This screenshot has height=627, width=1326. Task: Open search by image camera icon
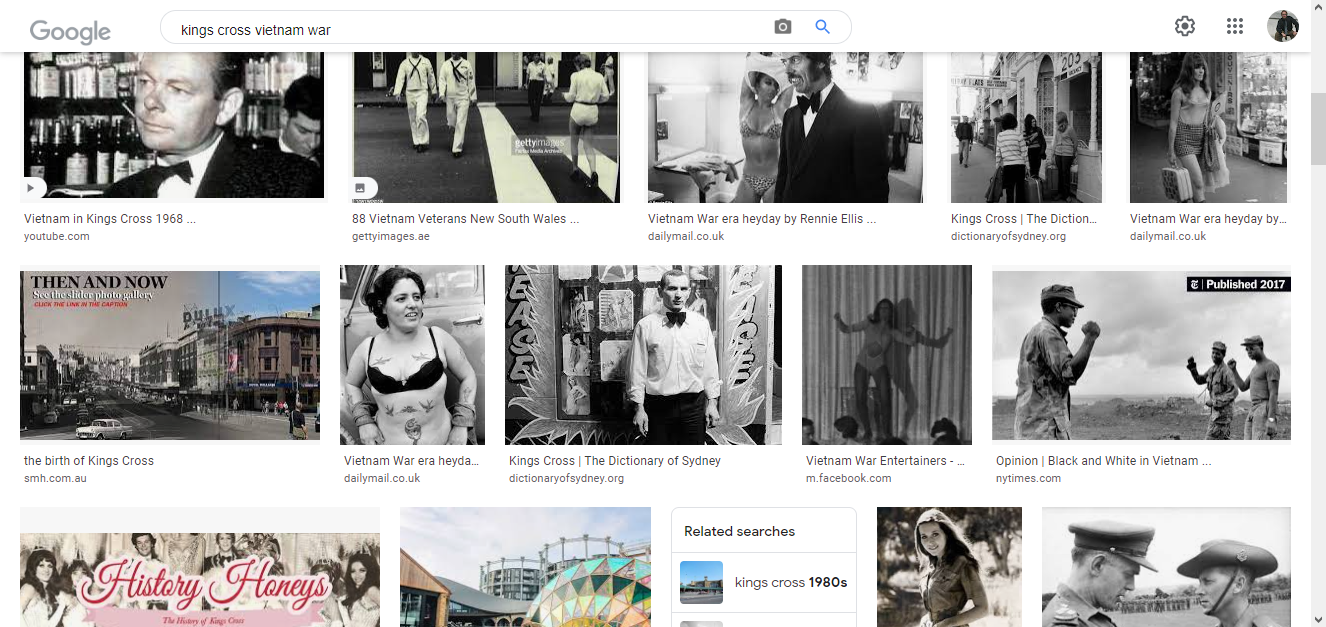point(782,27)
